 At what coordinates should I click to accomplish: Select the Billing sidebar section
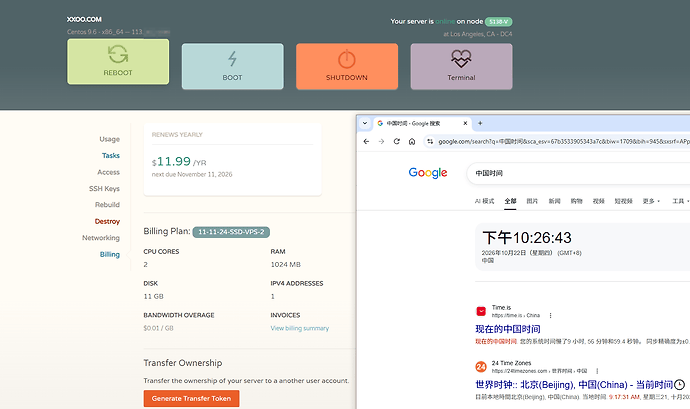(110, 254)
